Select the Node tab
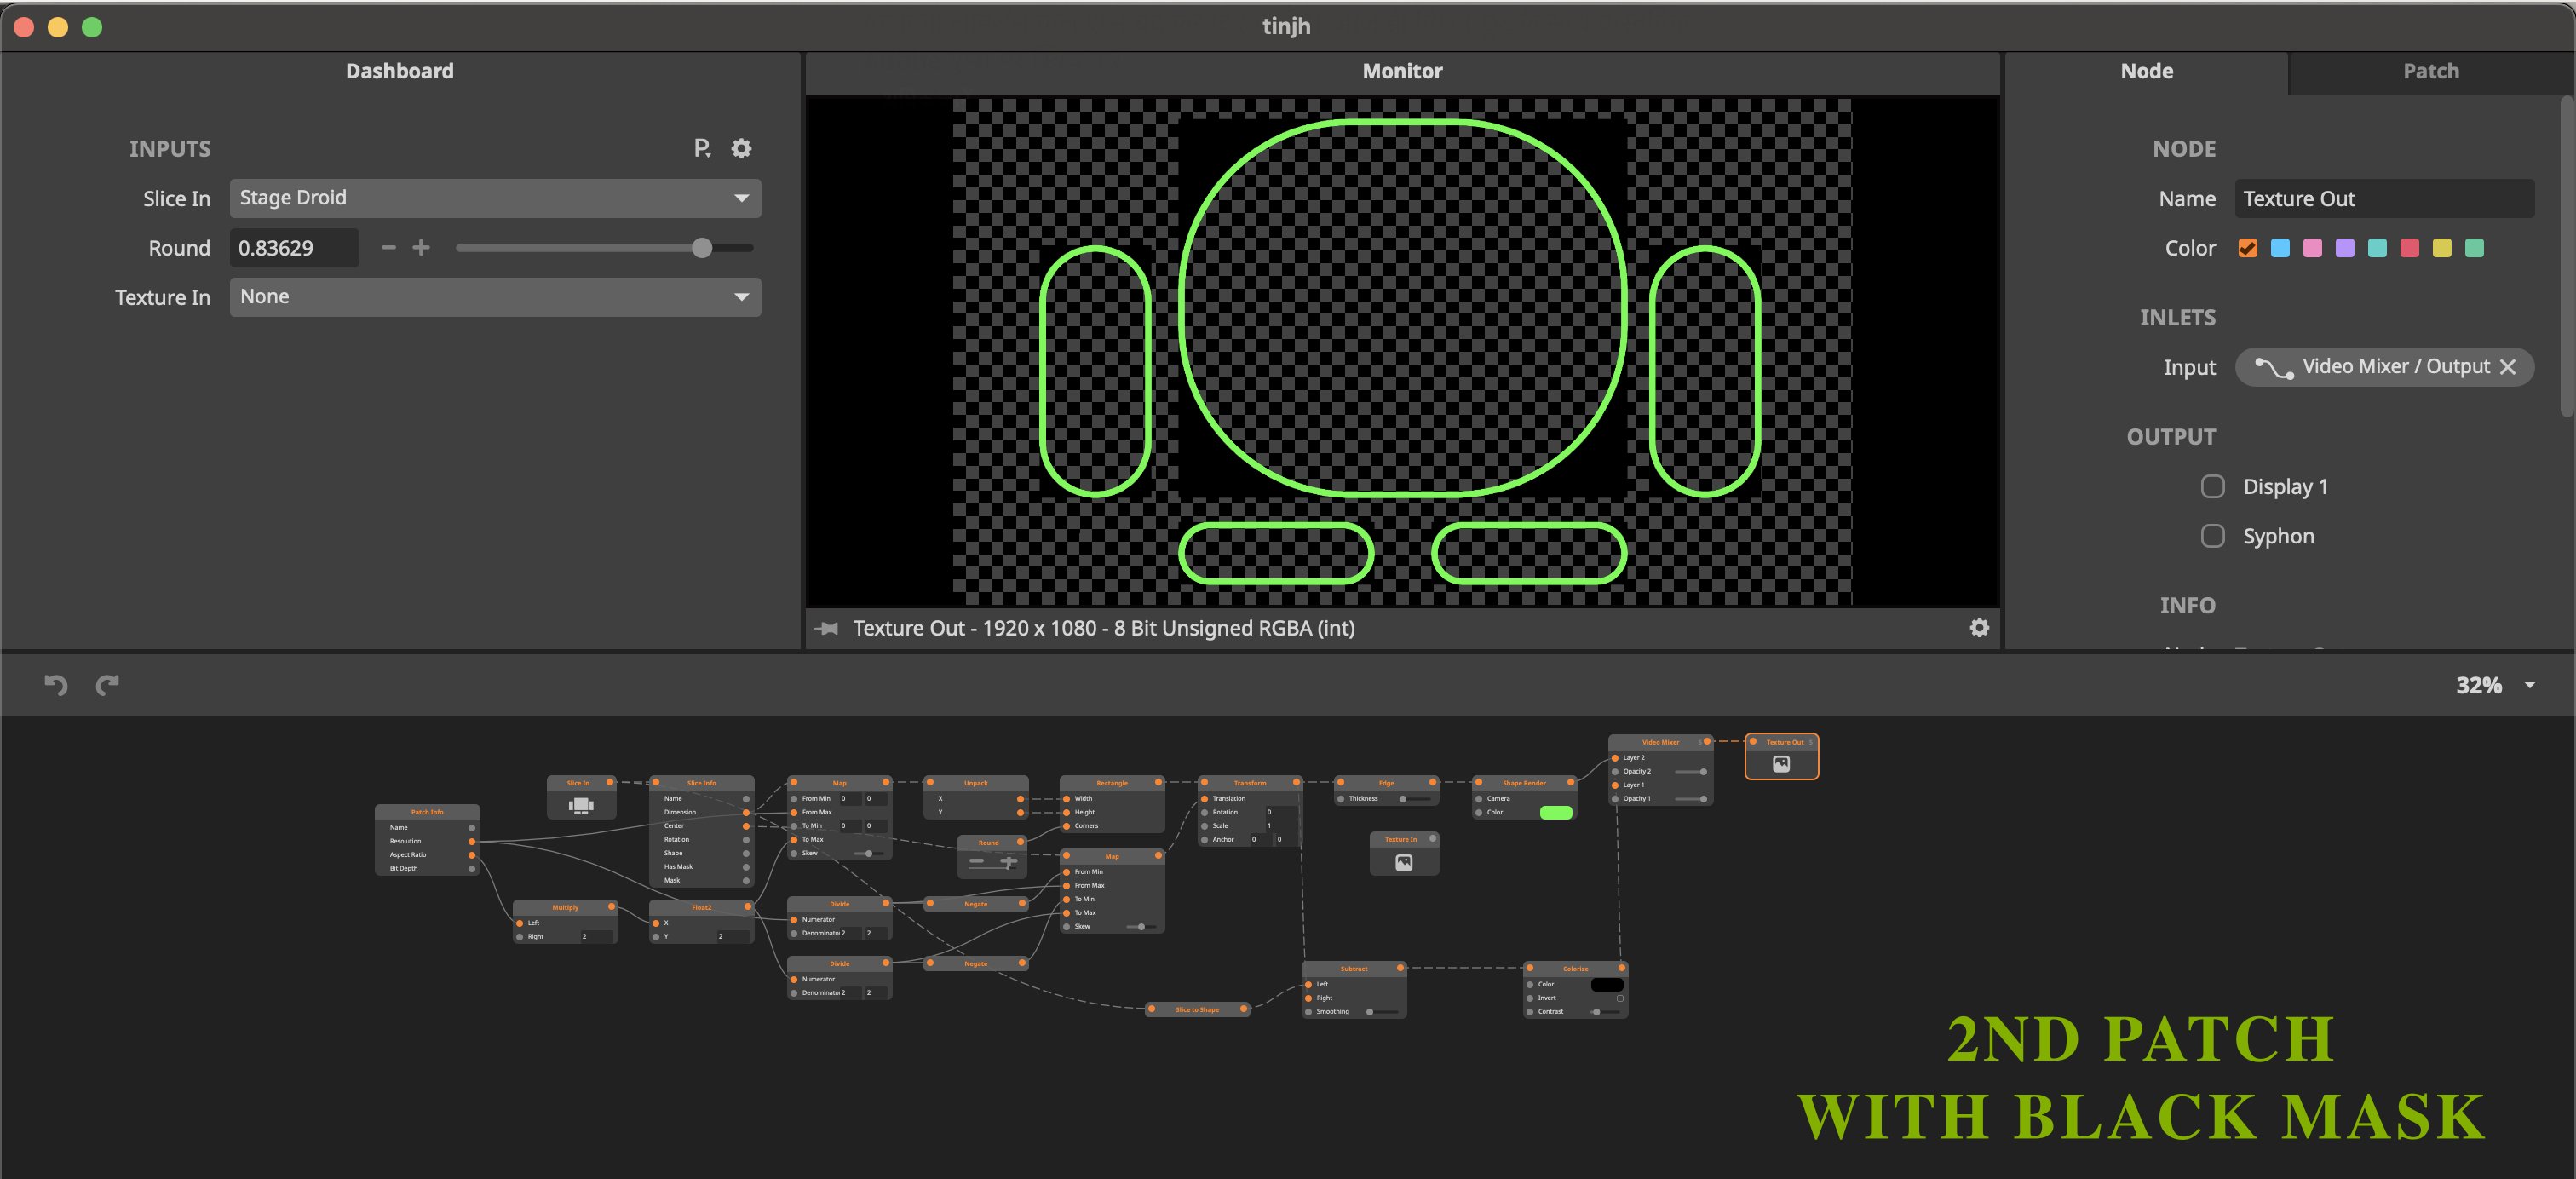 coord(2146,71)
